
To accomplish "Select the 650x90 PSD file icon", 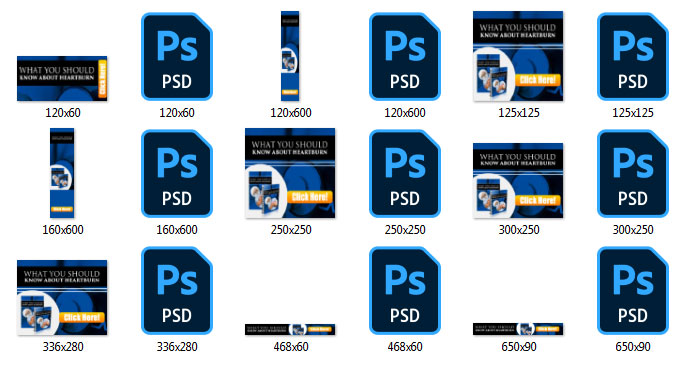I will click(633, 291).
